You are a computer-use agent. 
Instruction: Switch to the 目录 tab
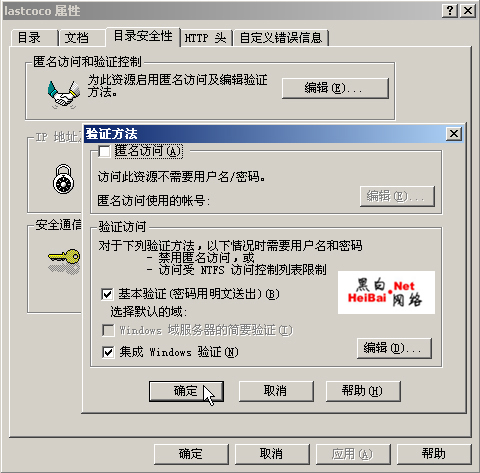pyautogui.click(x=34, y=37)
